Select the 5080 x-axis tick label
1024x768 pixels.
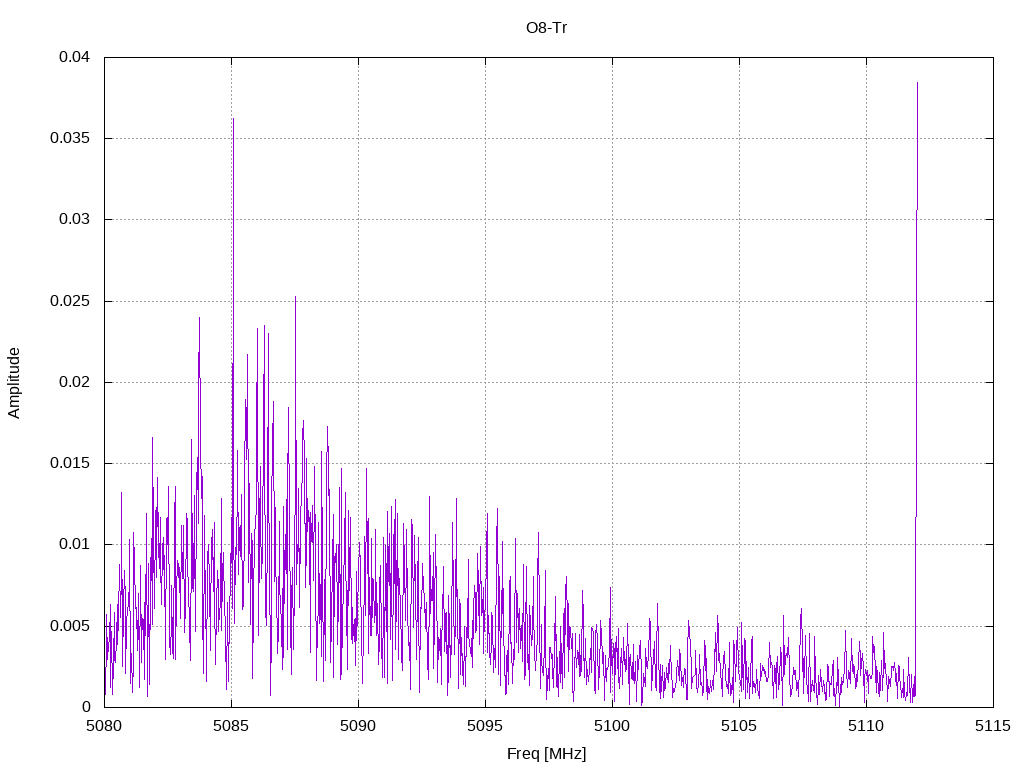tap(104, 726)
